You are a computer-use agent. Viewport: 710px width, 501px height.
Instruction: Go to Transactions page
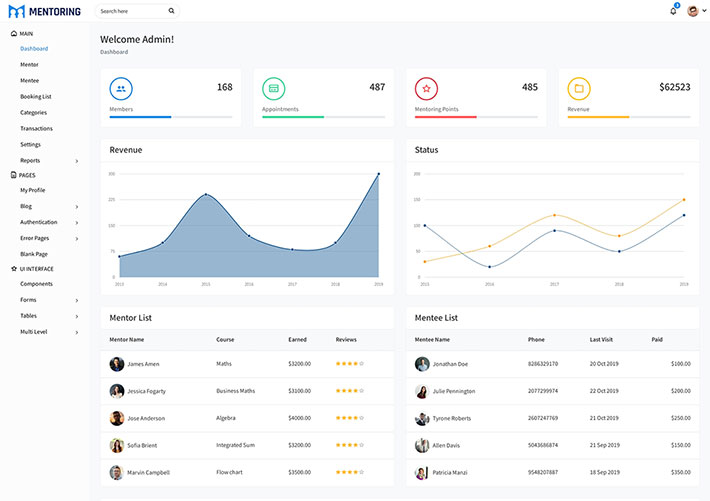click(36, 128)
